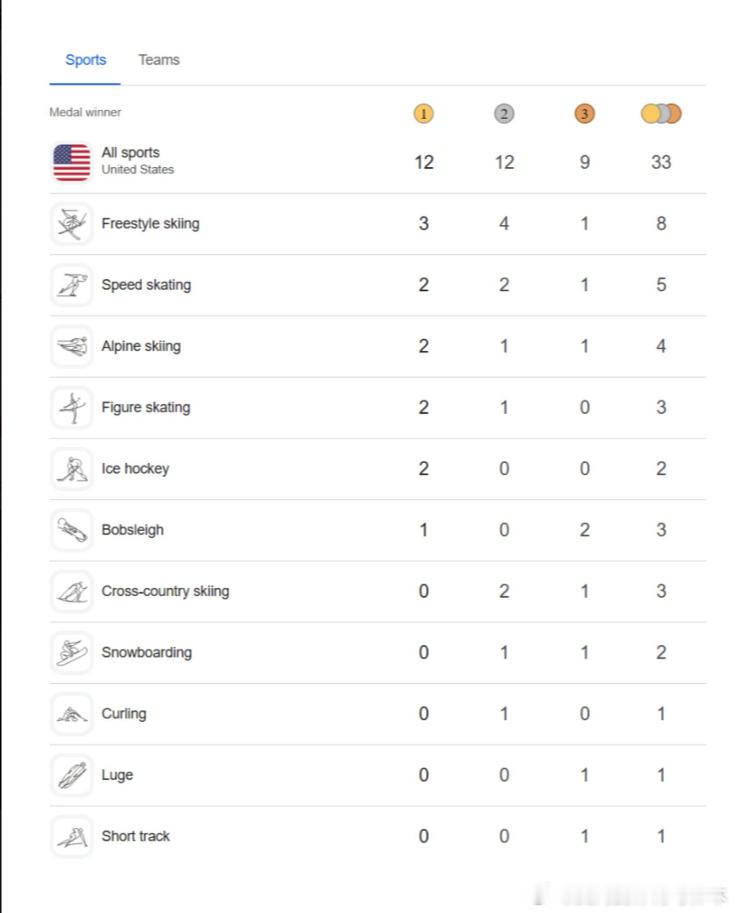Viewport: 735px width, 913px height.
Task: Click the Ice hockey sport icon
Action: coord(72,469)
